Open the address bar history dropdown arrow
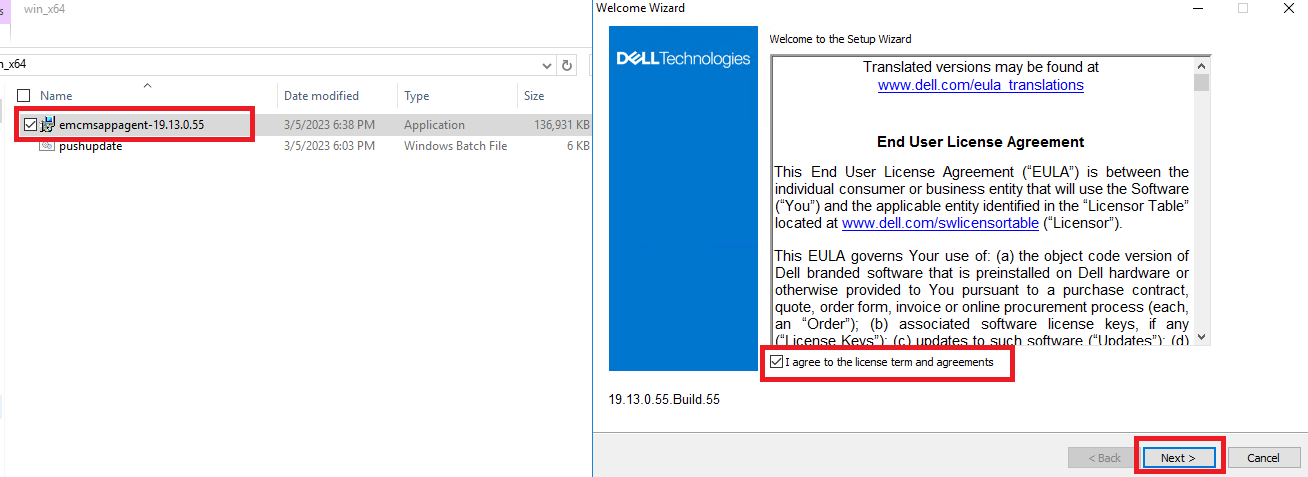The image size is (1308, 477). pyautogui.click(x=546, y=66)
